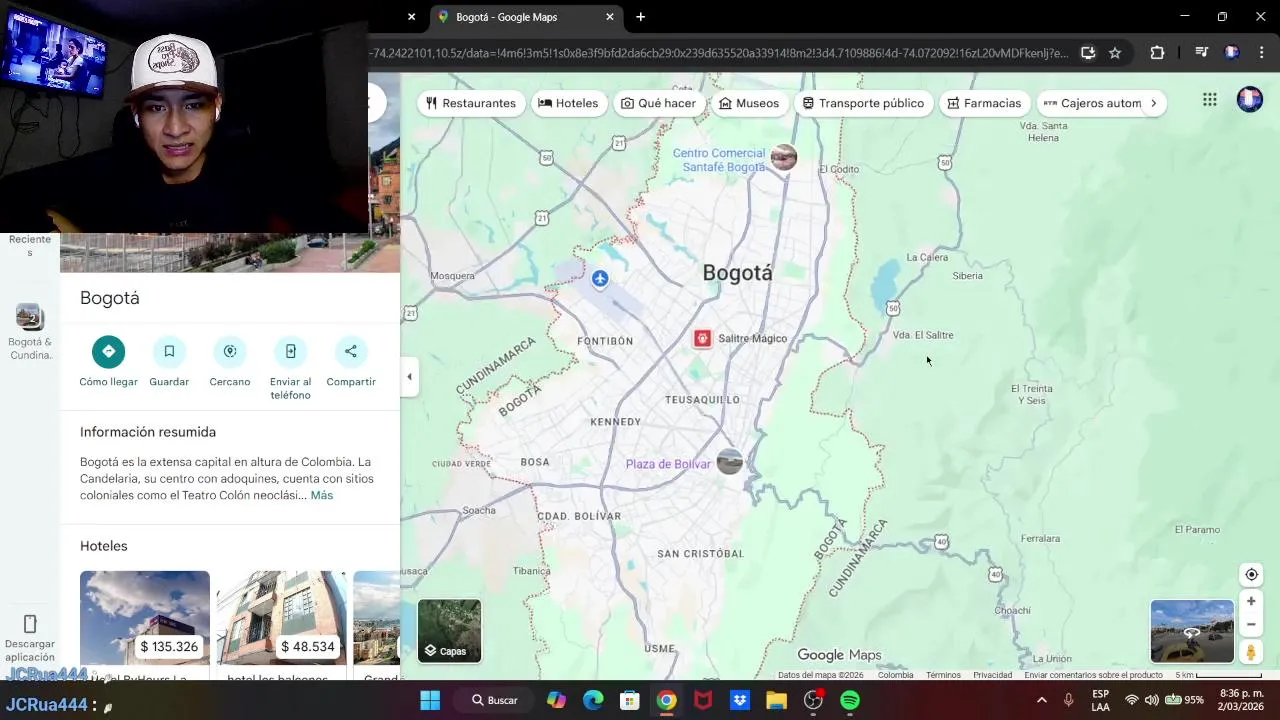Open Términos link in map footer
The width and height of the screenshot is (1280, 720).
pos(943,675)
